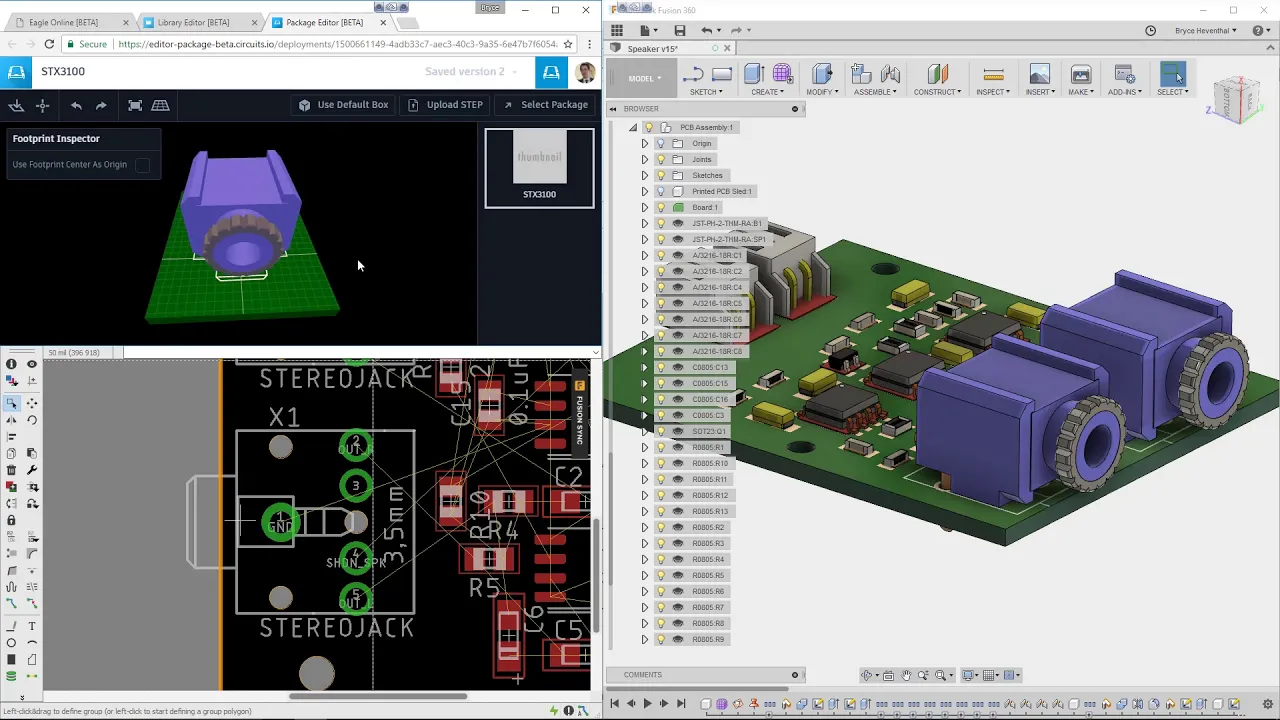
Task: Toggle the lightbulb visibility of Sketches folder
Action: coord(661,175)
